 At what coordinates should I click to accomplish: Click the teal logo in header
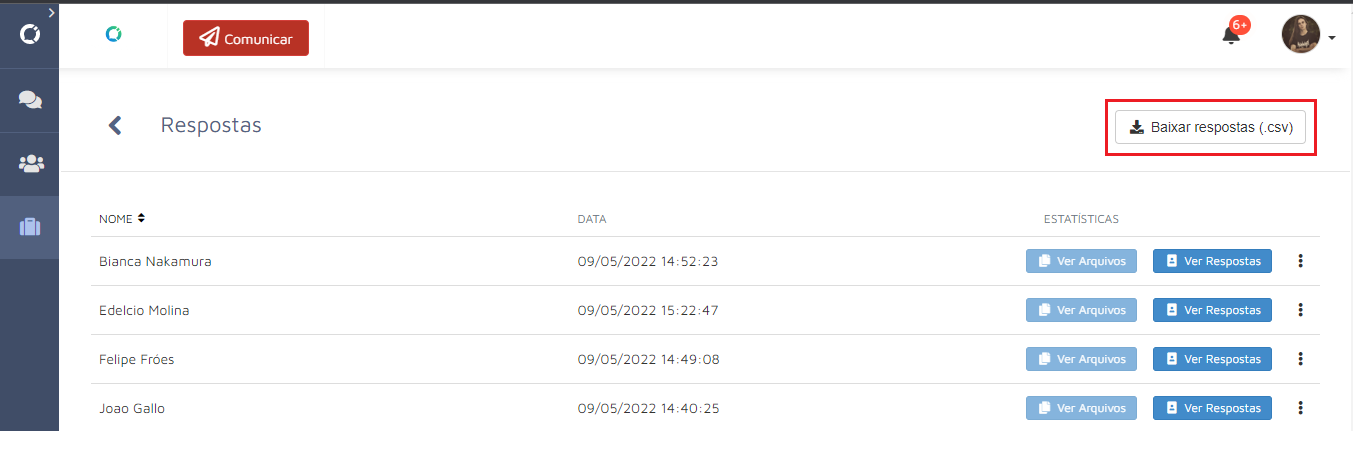coord(114,34)
